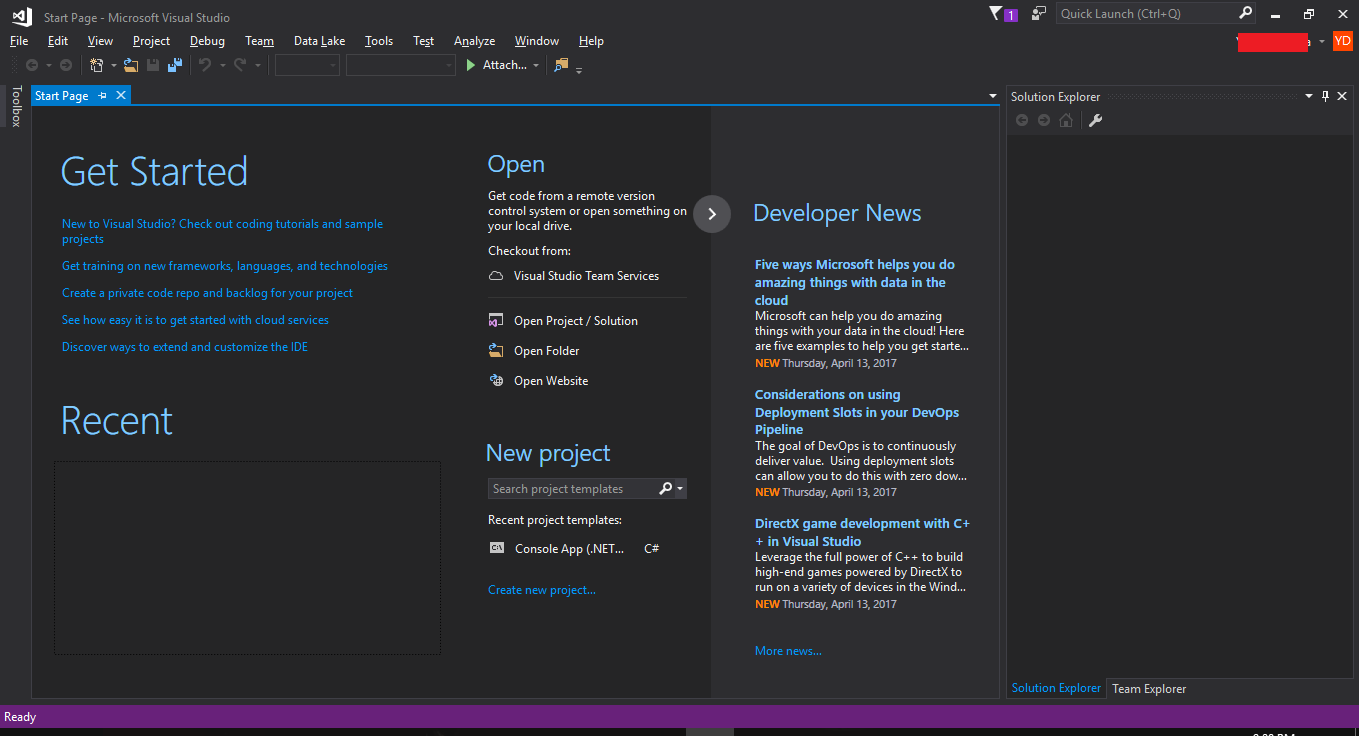1359x736 pixels.
Task: Open the Data Lake menu
Action: coord(319,41)
